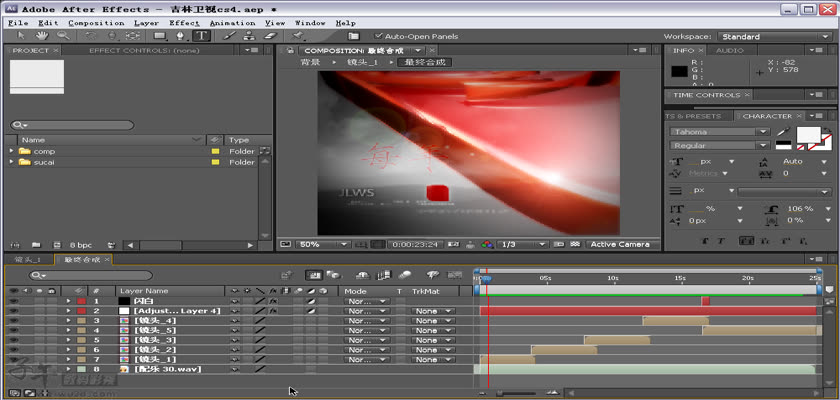Select the Hand tool
Viewport: 840px width, 400px height.
coord(42,36)
